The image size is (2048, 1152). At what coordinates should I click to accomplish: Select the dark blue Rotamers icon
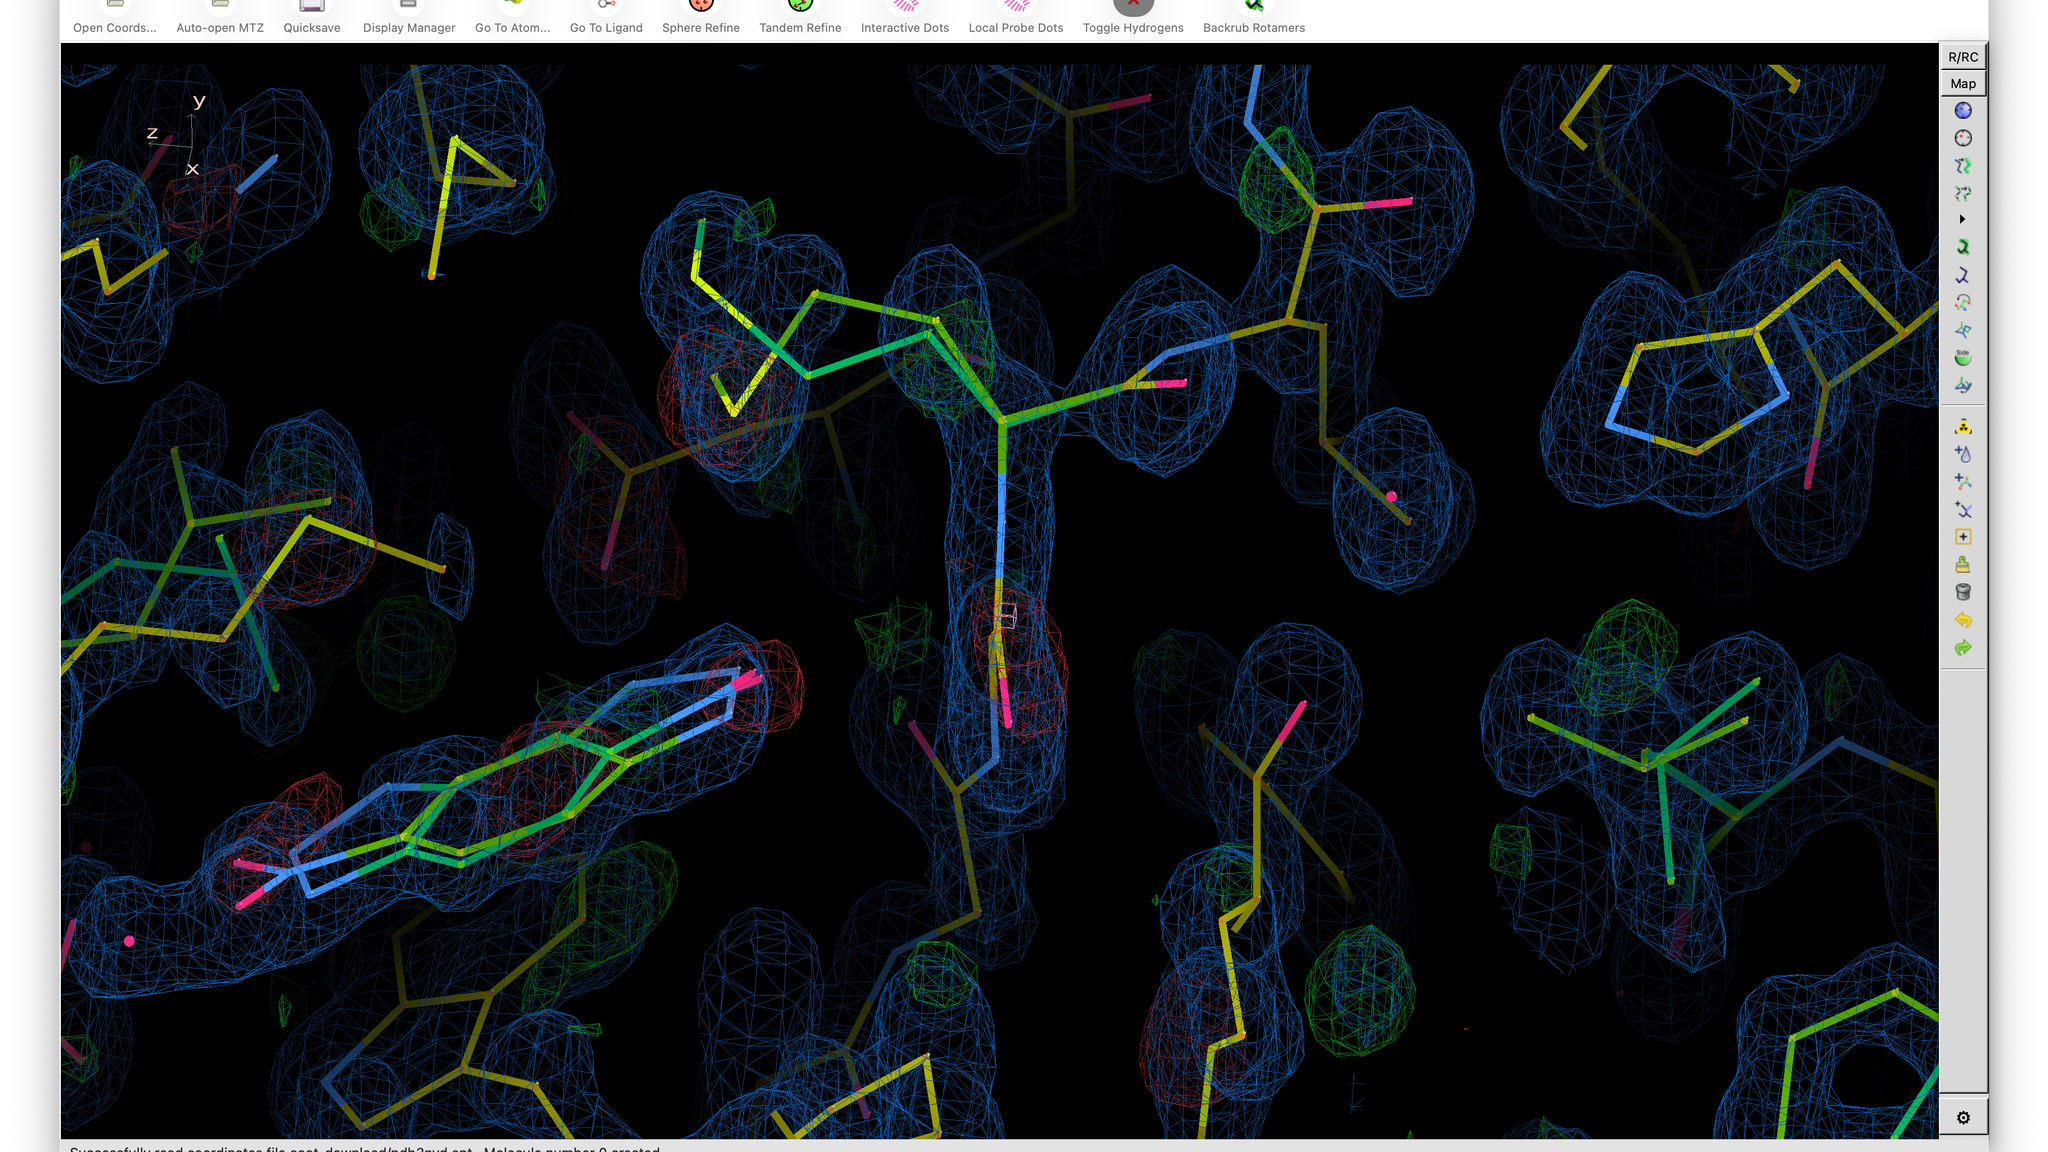tap(1963, 275)
